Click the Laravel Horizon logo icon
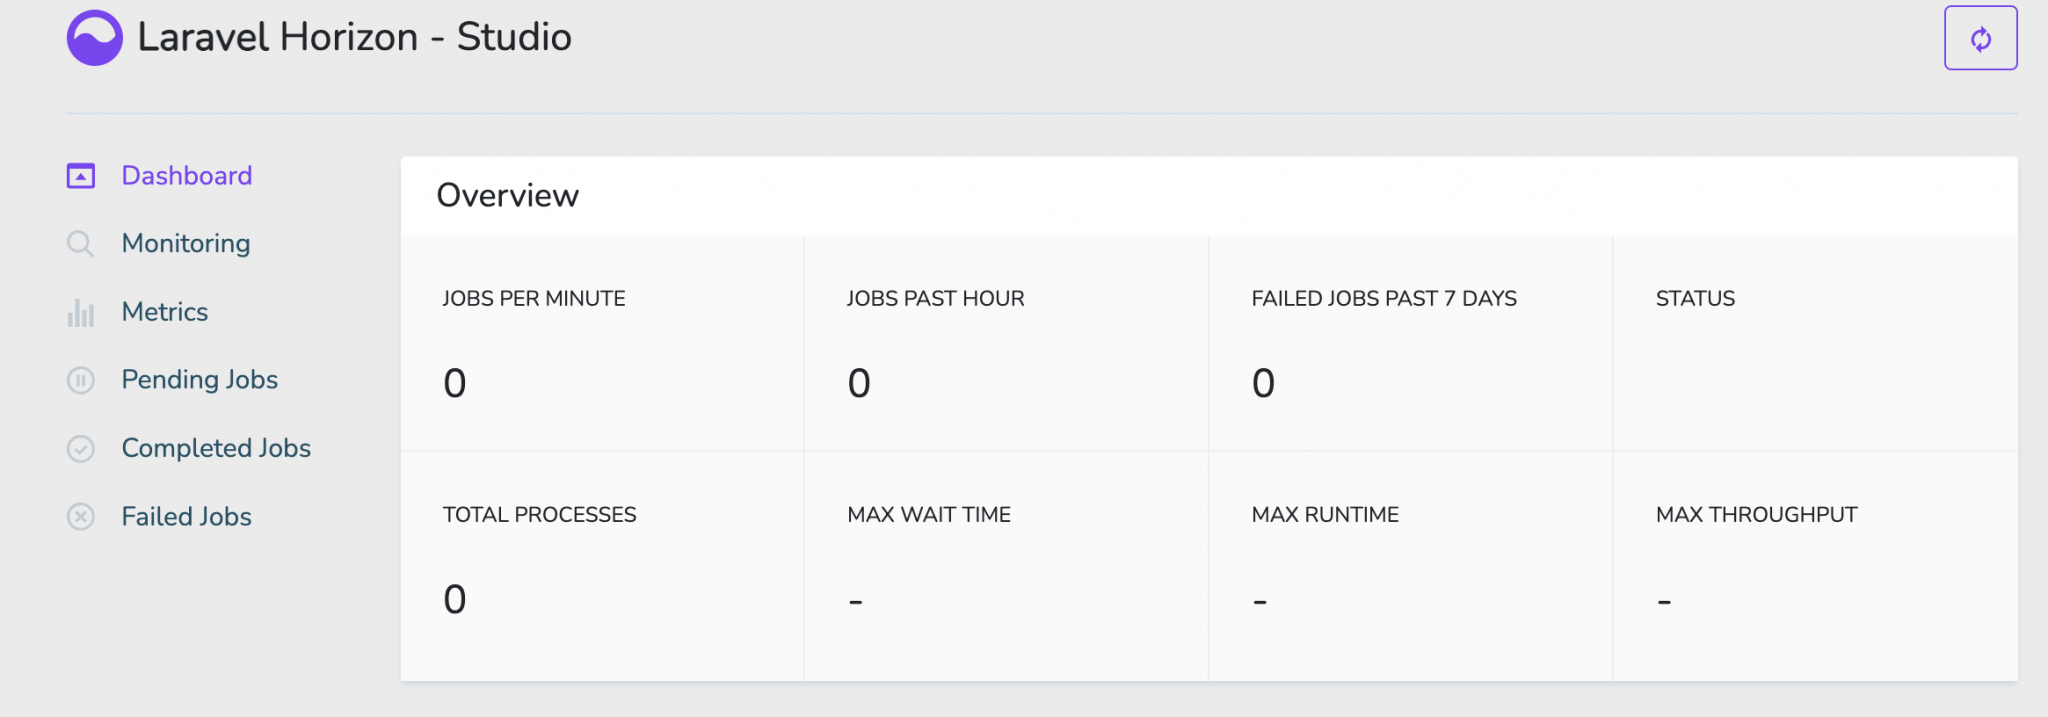 (x=95, y=38)
